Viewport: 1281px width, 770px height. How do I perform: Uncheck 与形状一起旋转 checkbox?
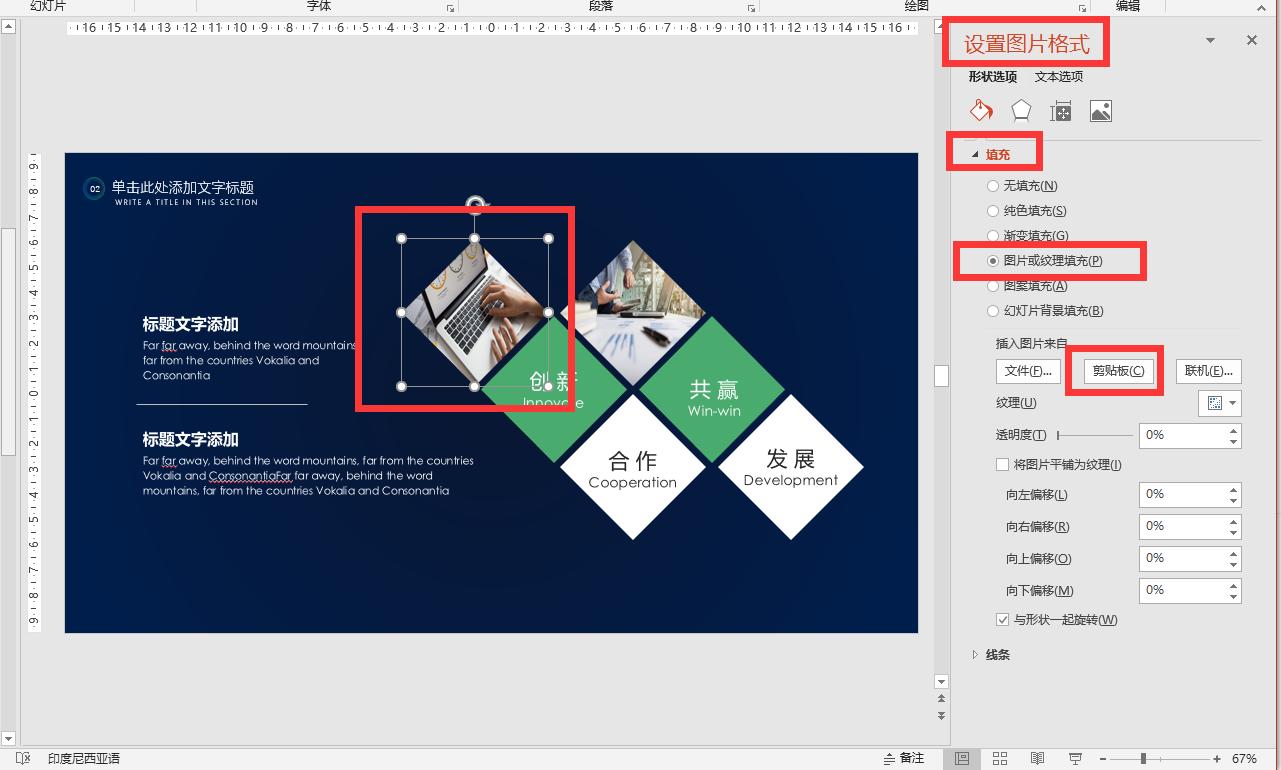1003,620
